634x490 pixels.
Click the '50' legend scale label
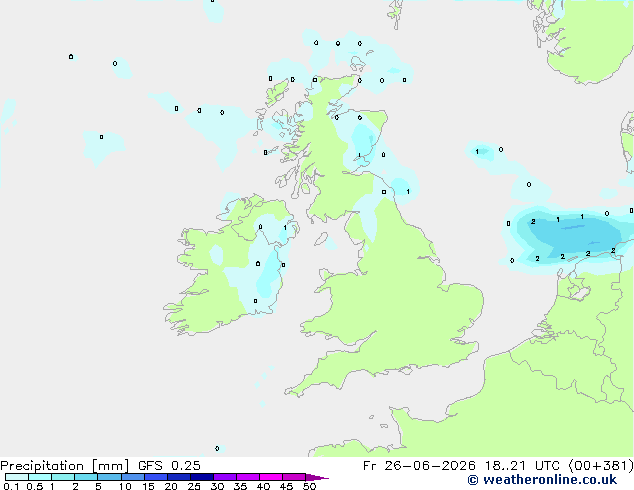tap(309, 486)
